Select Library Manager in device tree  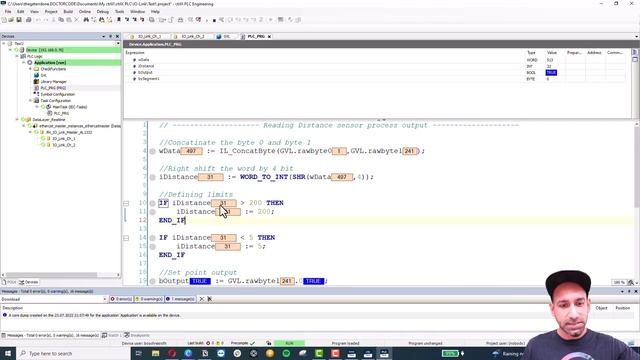(x=53, y=82)
